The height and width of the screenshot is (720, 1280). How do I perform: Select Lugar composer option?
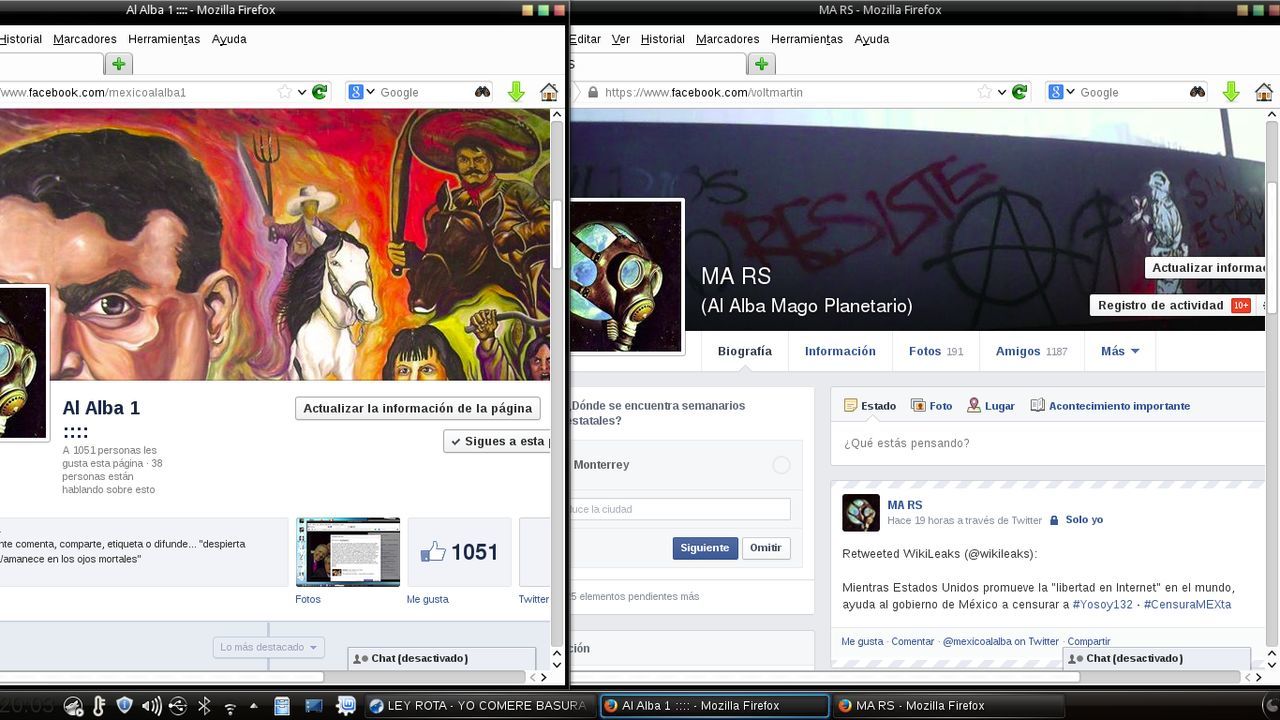pos(990,406)
